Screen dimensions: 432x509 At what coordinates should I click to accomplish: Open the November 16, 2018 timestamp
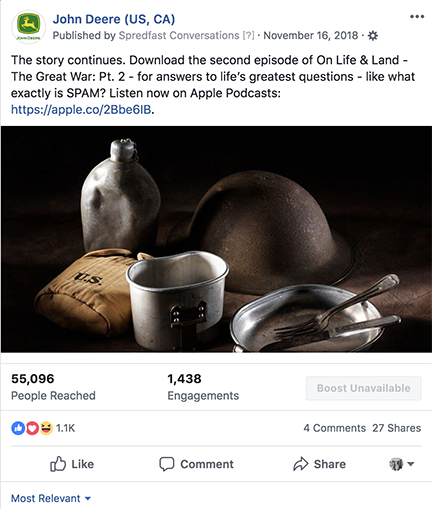tap(311, 35)
